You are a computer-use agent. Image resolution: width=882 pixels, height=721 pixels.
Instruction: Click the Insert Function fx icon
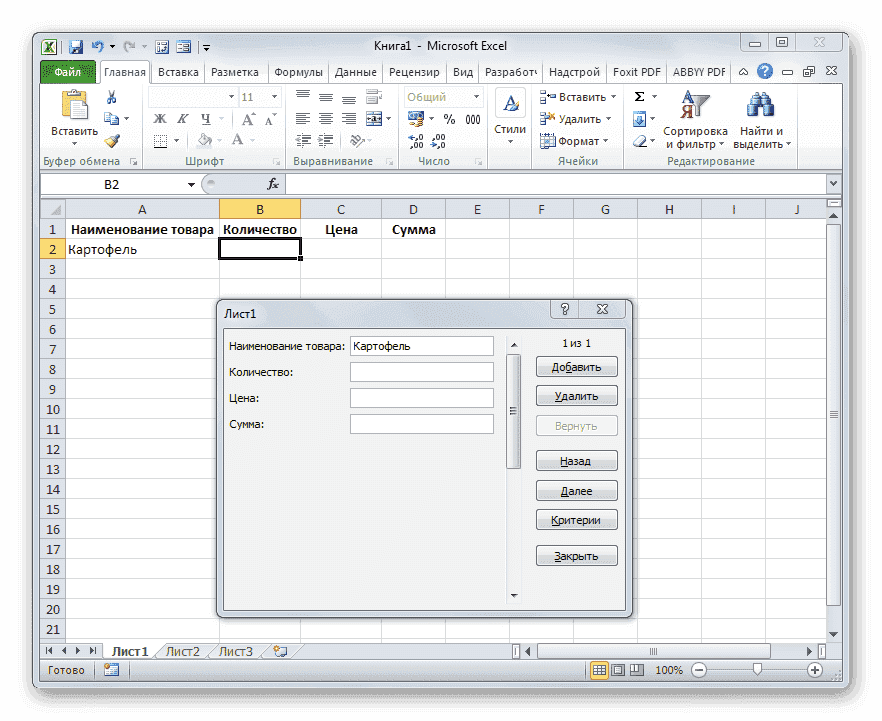coord(273,183)
